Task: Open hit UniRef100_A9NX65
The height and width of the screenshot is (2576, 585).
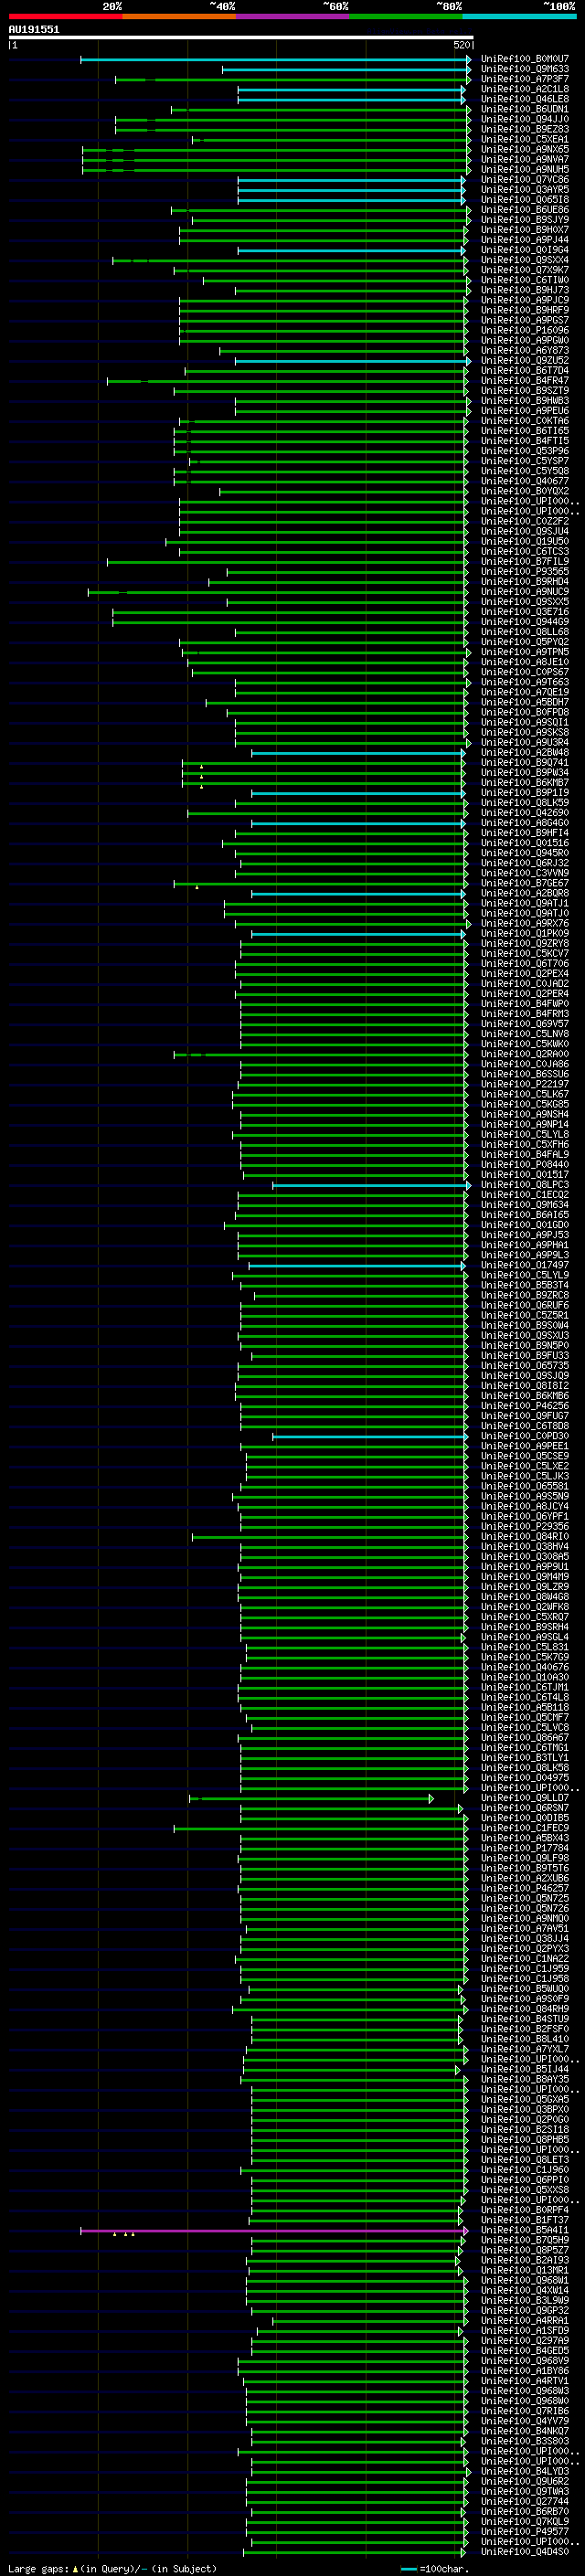Action: coord(525,150)
